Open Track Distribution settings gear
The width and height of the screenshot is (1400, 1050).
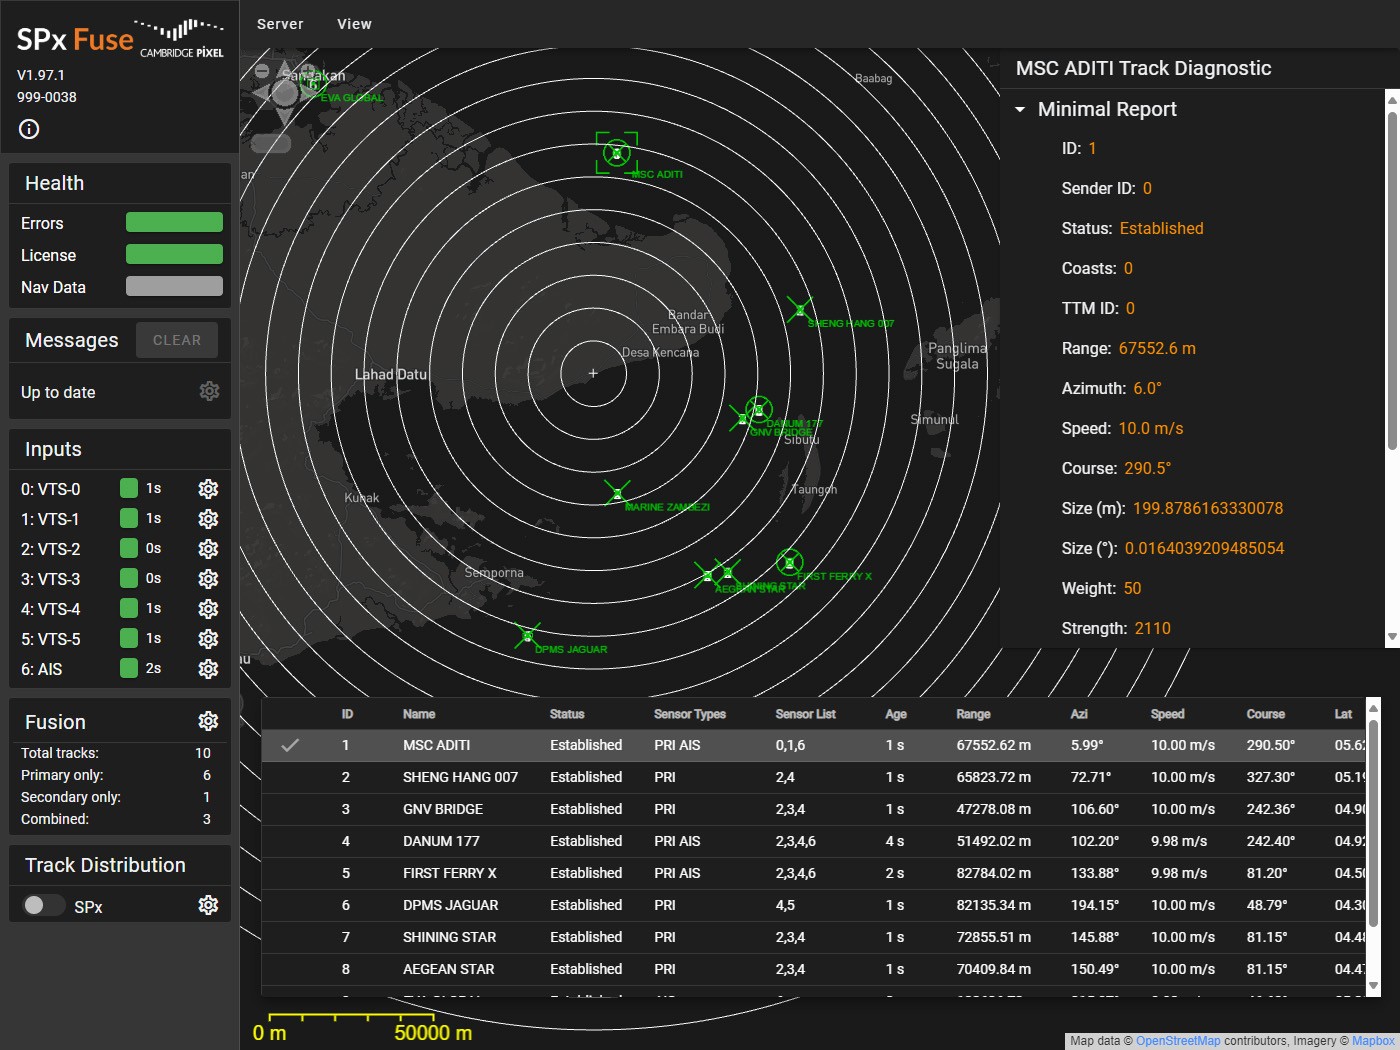[x=208, y=905]
